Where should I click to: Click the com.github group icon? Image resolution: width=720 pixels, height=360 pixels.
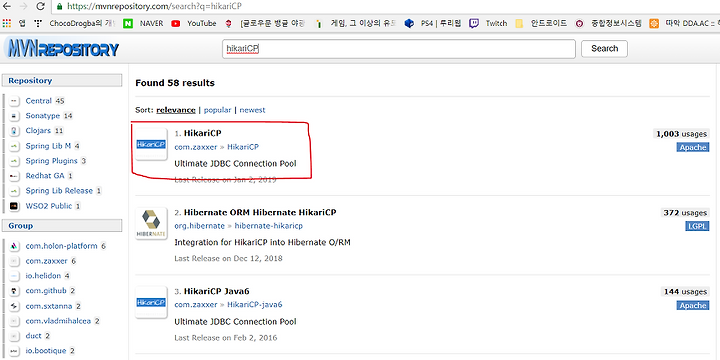(x=14, y=291)
